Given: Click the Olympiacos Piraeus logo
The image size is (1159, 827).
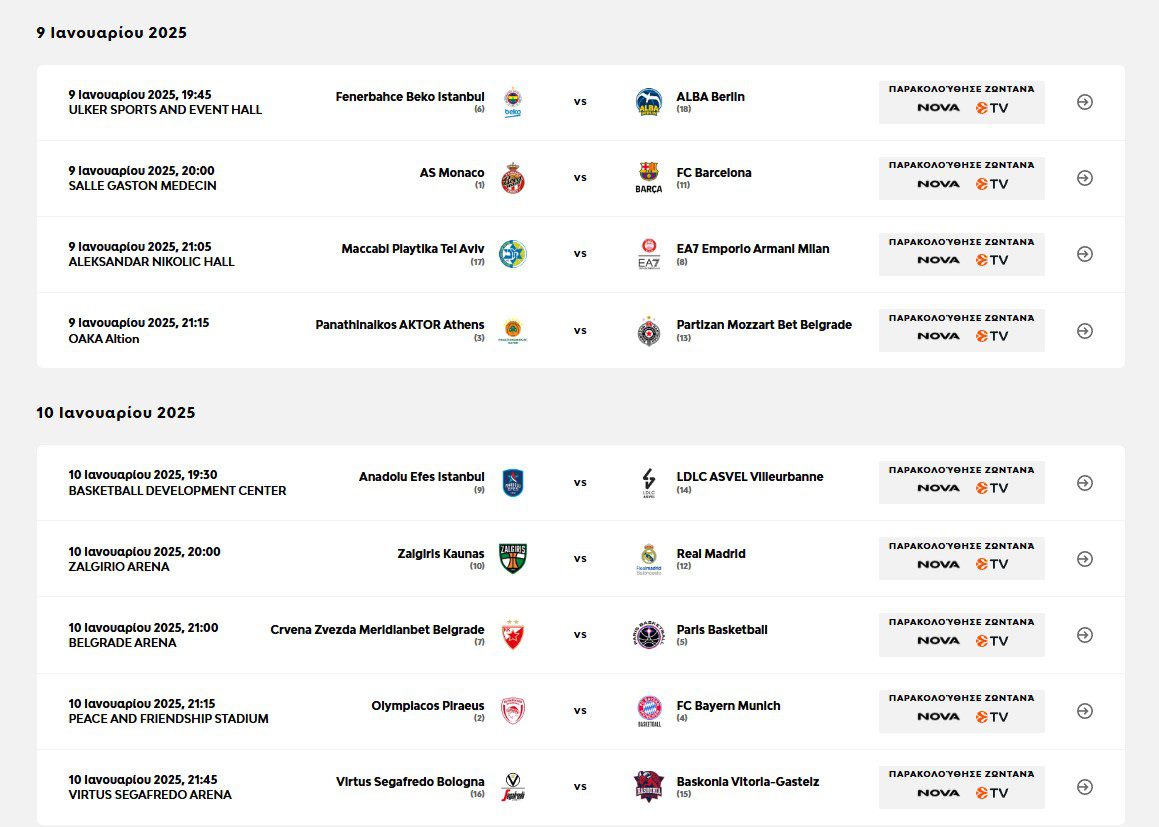Looking at the screenshot, I should point(513,711).
